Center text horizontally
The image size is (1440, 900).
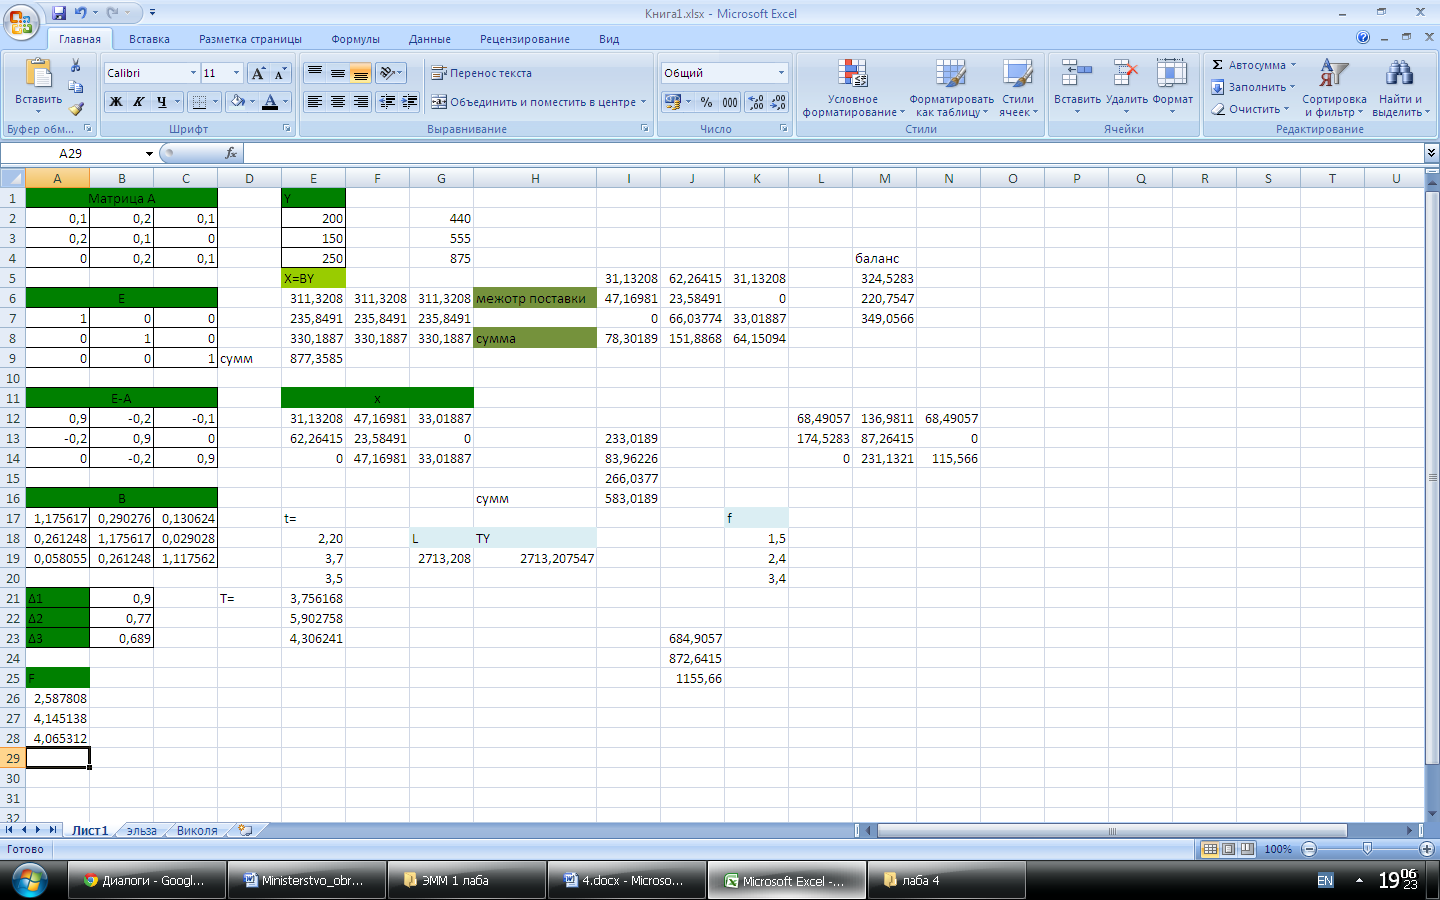point(338,102)
